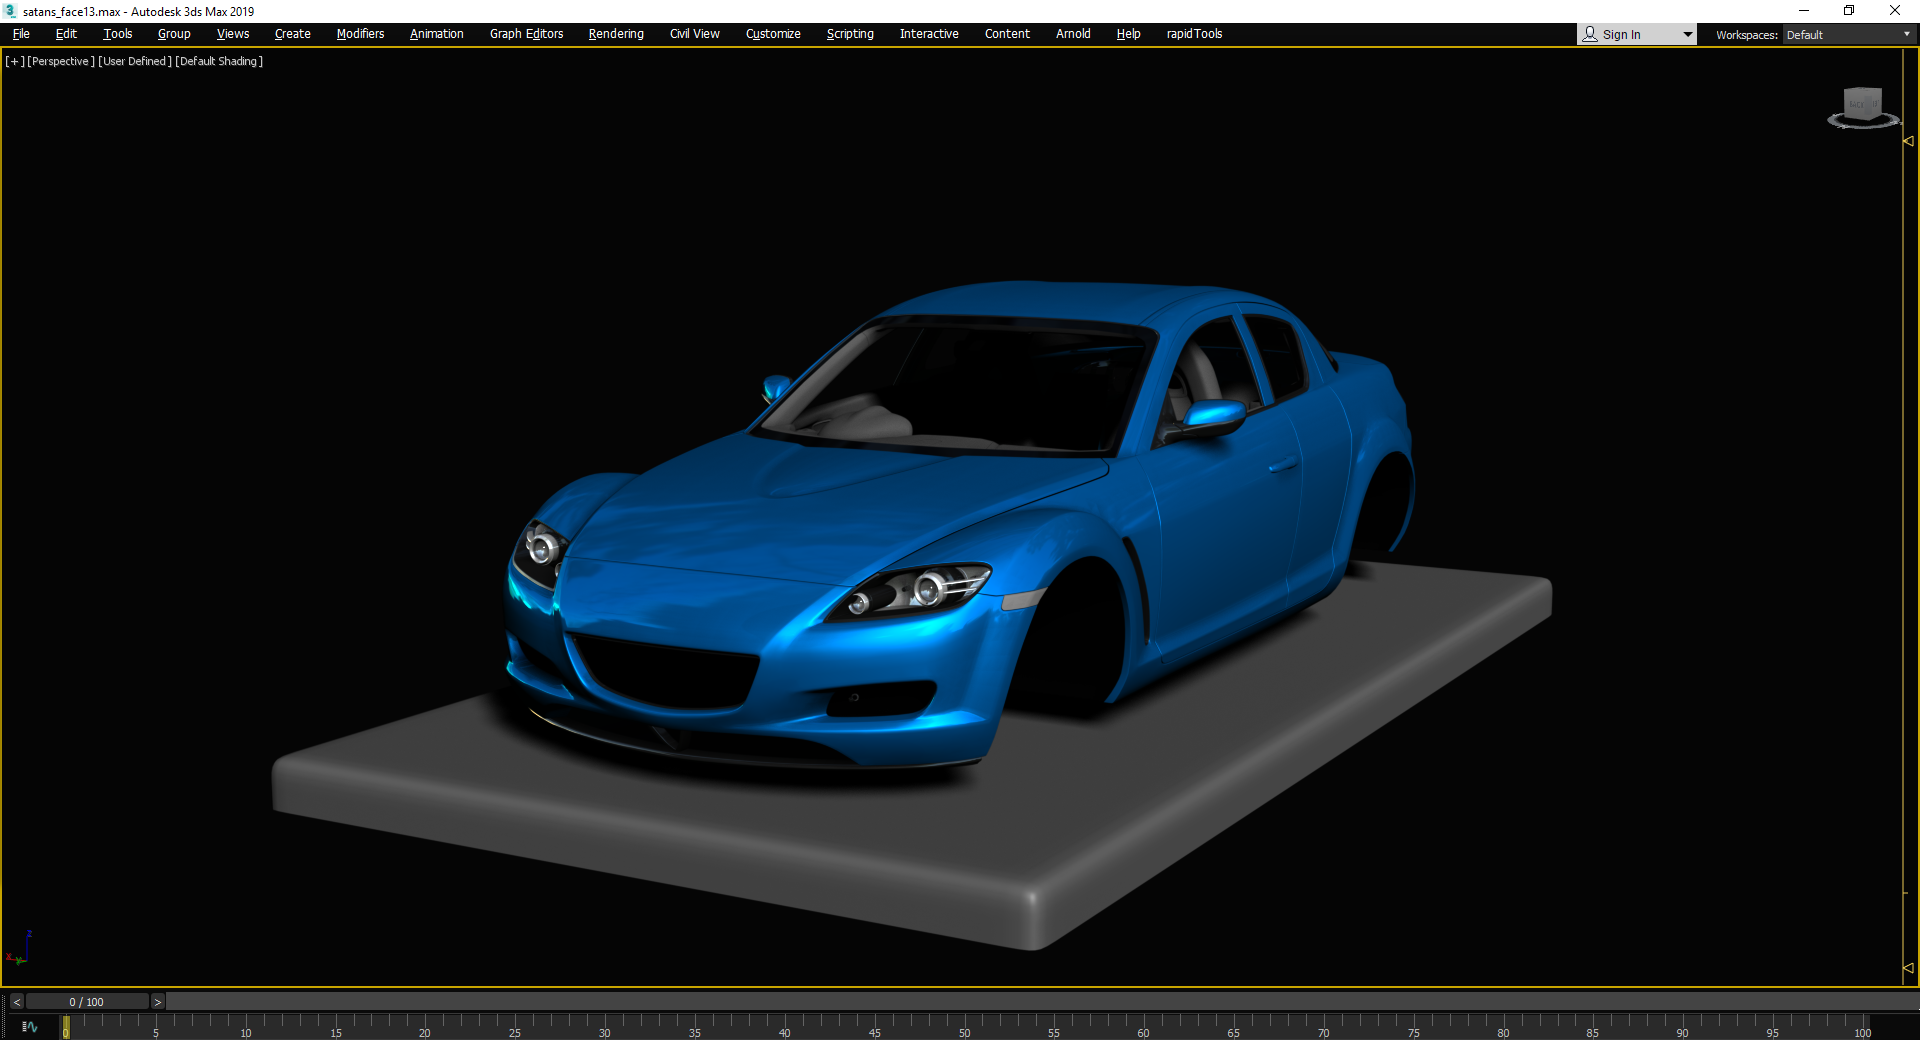Open the Create menu
Viewport: 1920px width, 1040px height.
292,34
